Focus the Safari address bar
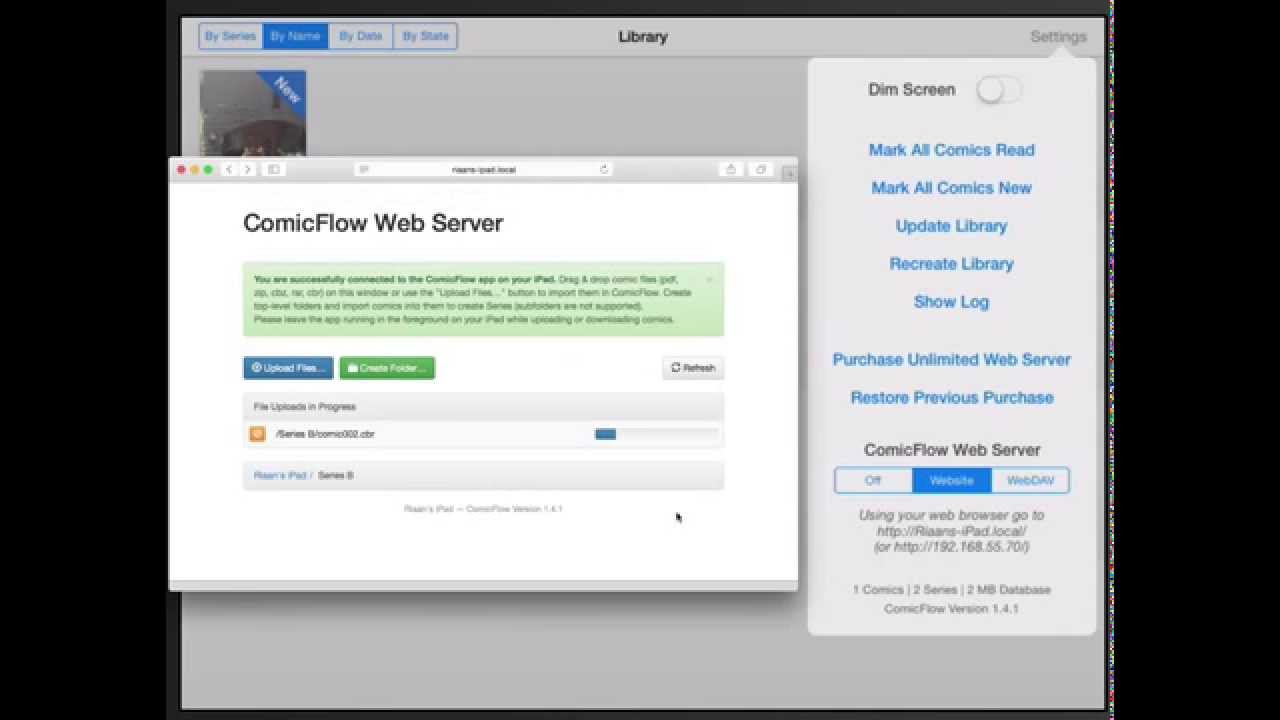The height and width of the screenshot is (720, 1280). [484, 170]
